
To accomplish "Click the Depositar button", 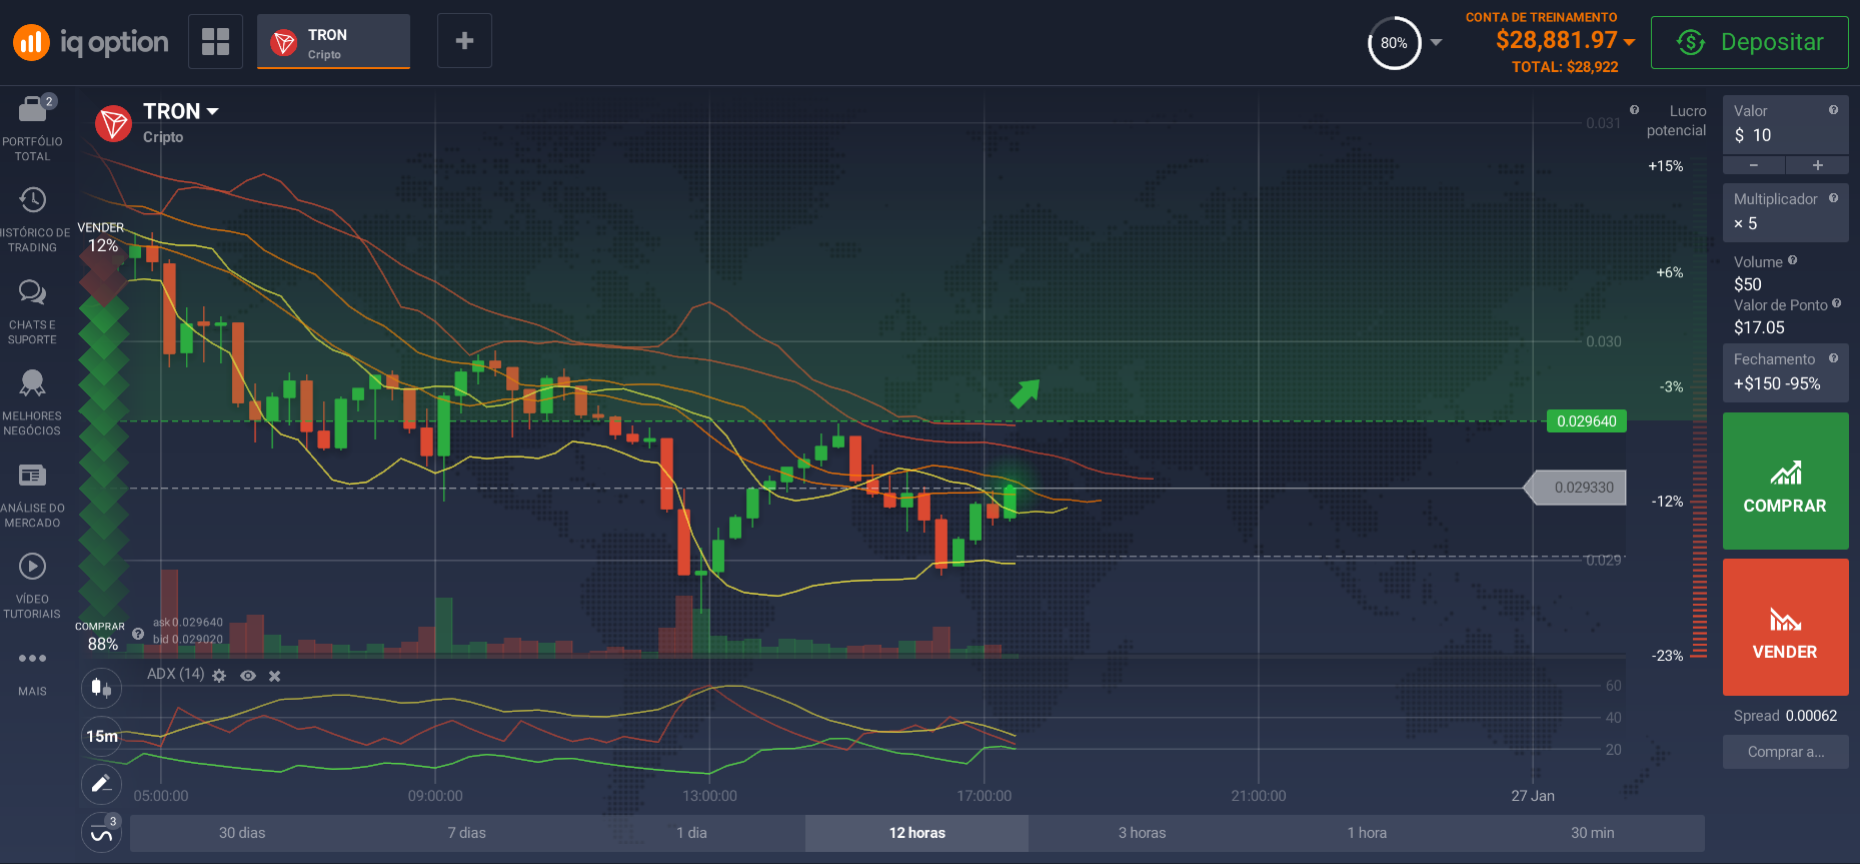I will coord(1749,42).
